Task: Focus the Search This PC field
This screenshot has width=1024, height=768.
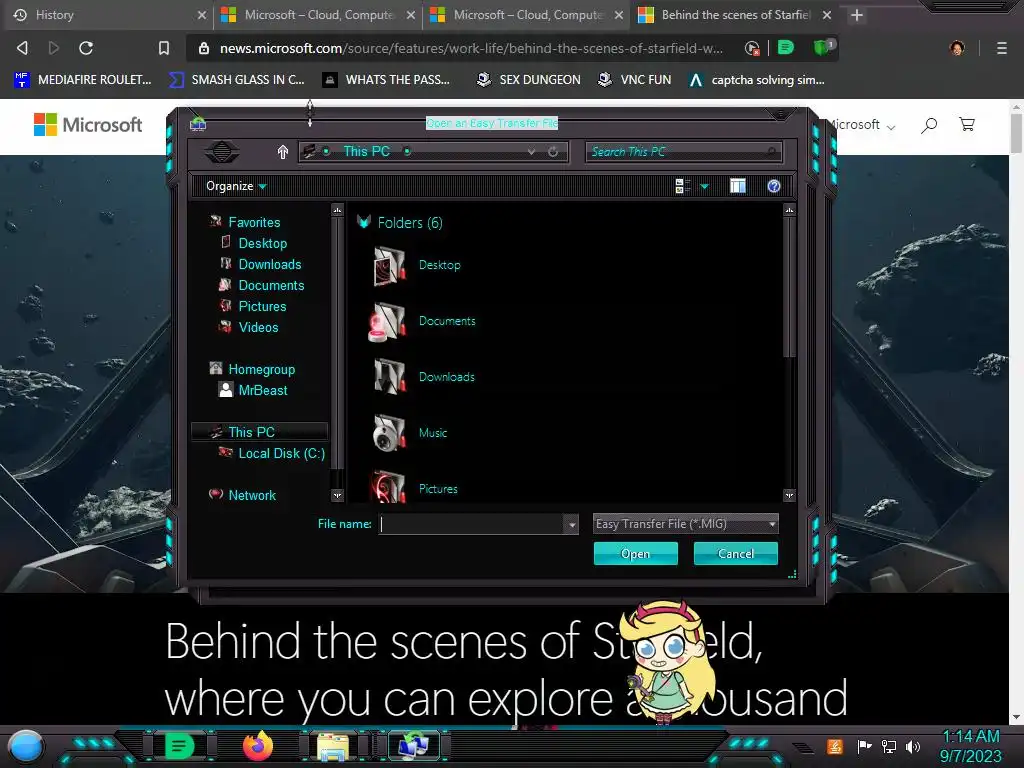Action: (x=683, y=152)
